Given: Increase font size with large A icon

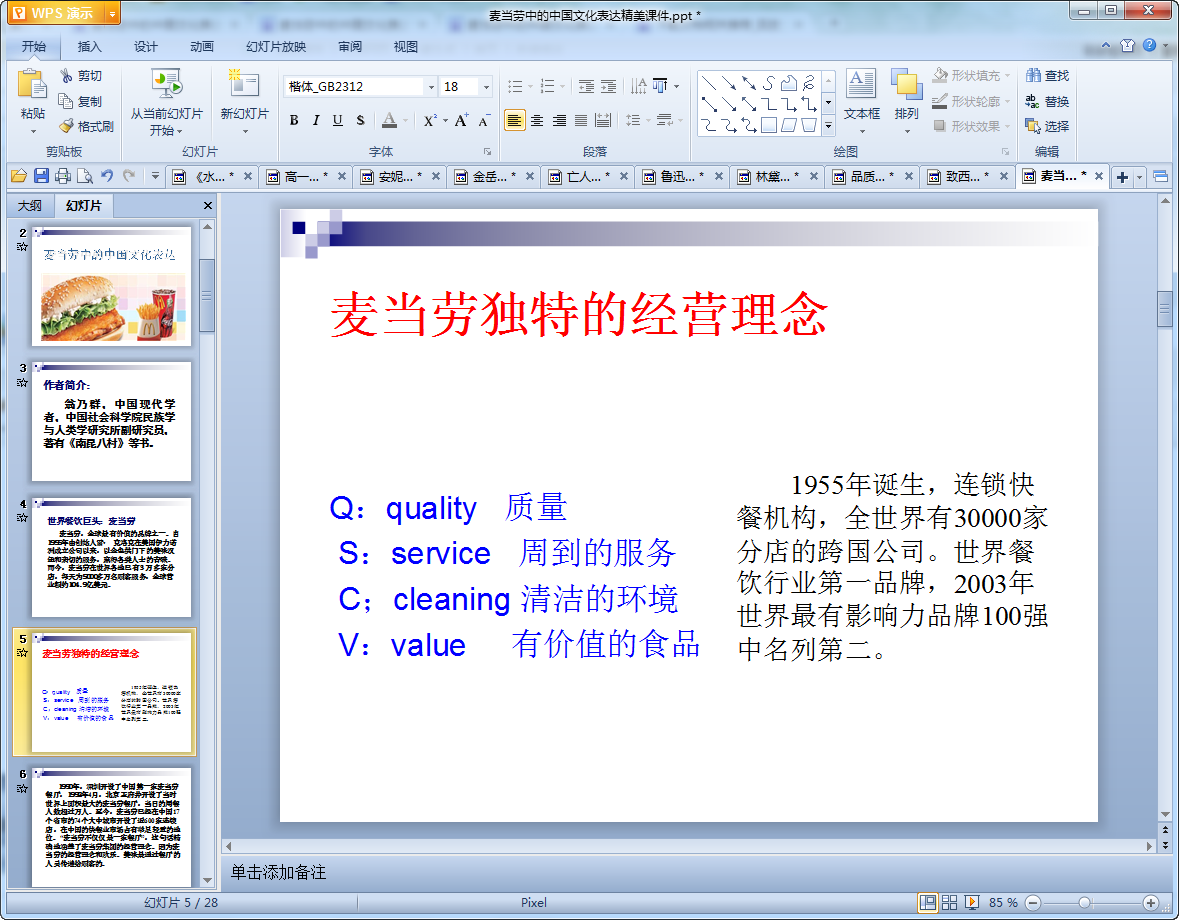Looking at the screenshot, I should click(461, 120).
